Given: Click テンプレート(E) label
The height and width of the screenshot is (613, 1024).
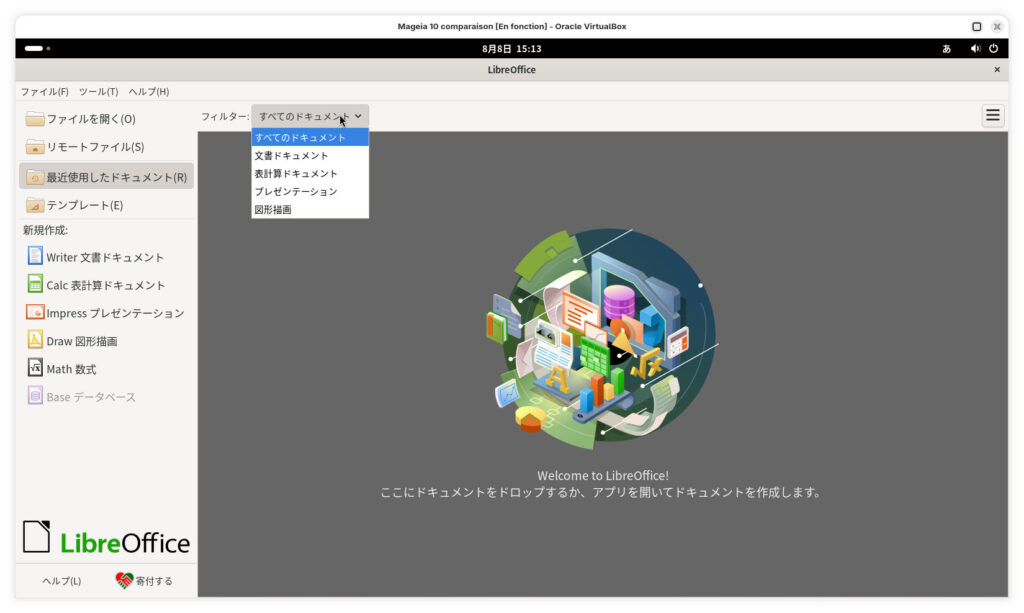Looking at the screenshot, I should point(85,205).
